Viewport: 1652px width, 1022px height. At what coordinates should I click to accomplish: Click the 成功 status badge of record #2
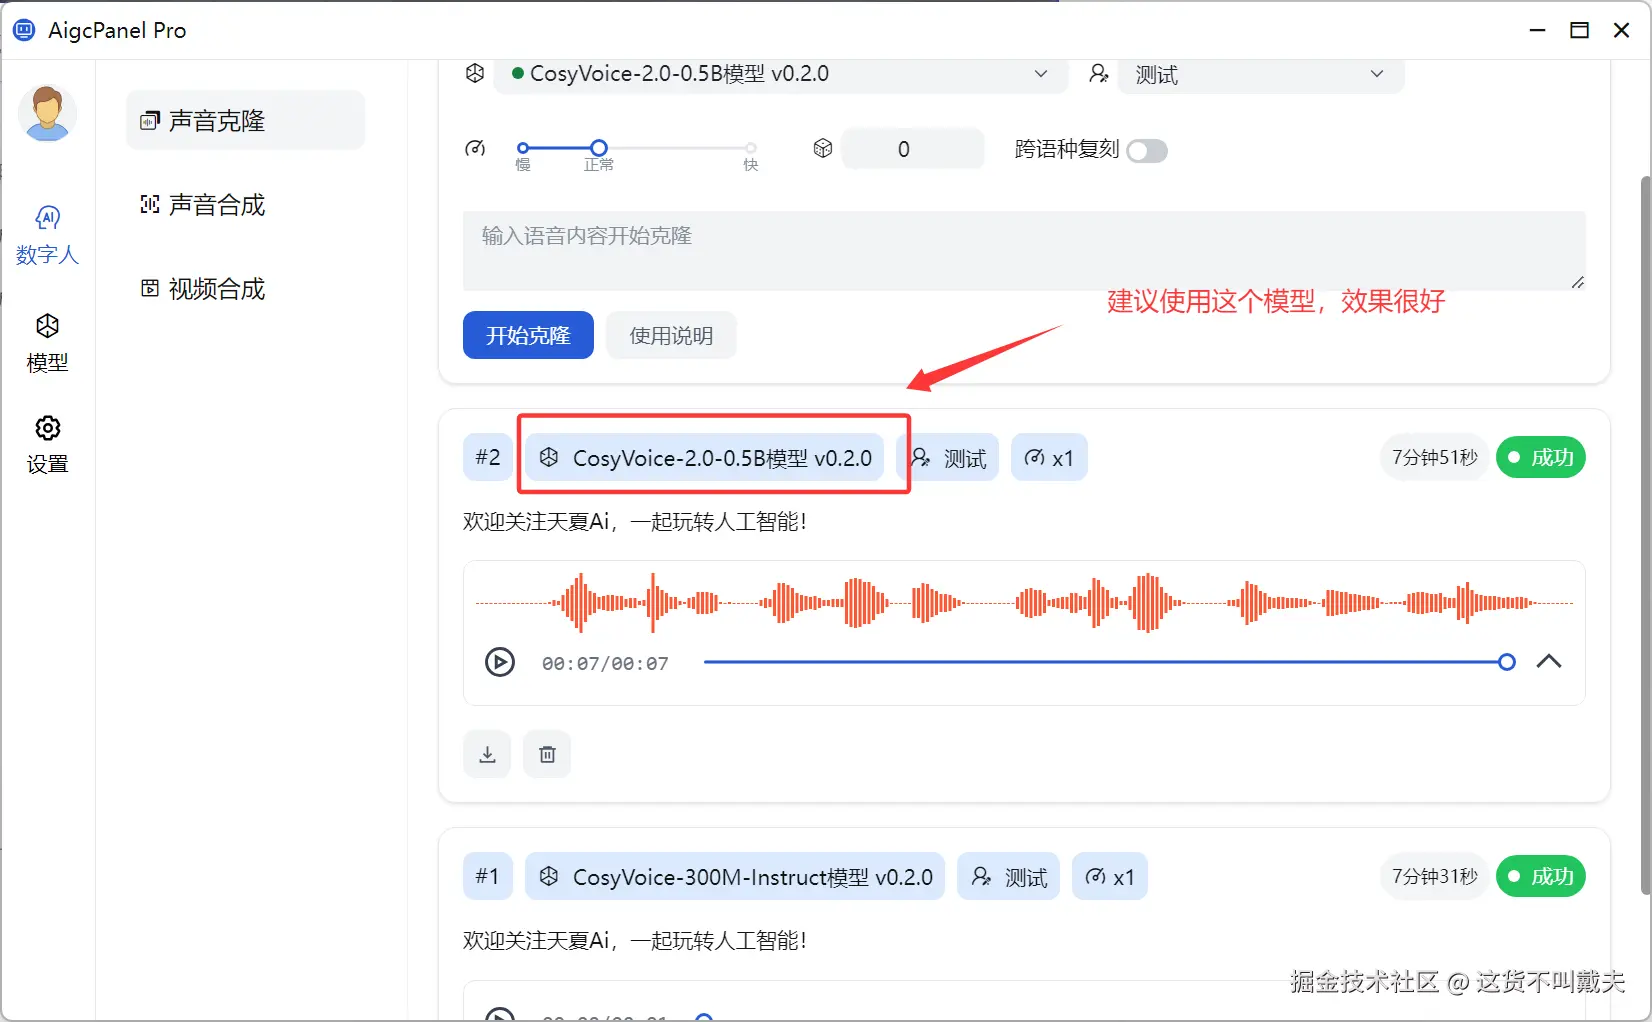pos(1541,457)
